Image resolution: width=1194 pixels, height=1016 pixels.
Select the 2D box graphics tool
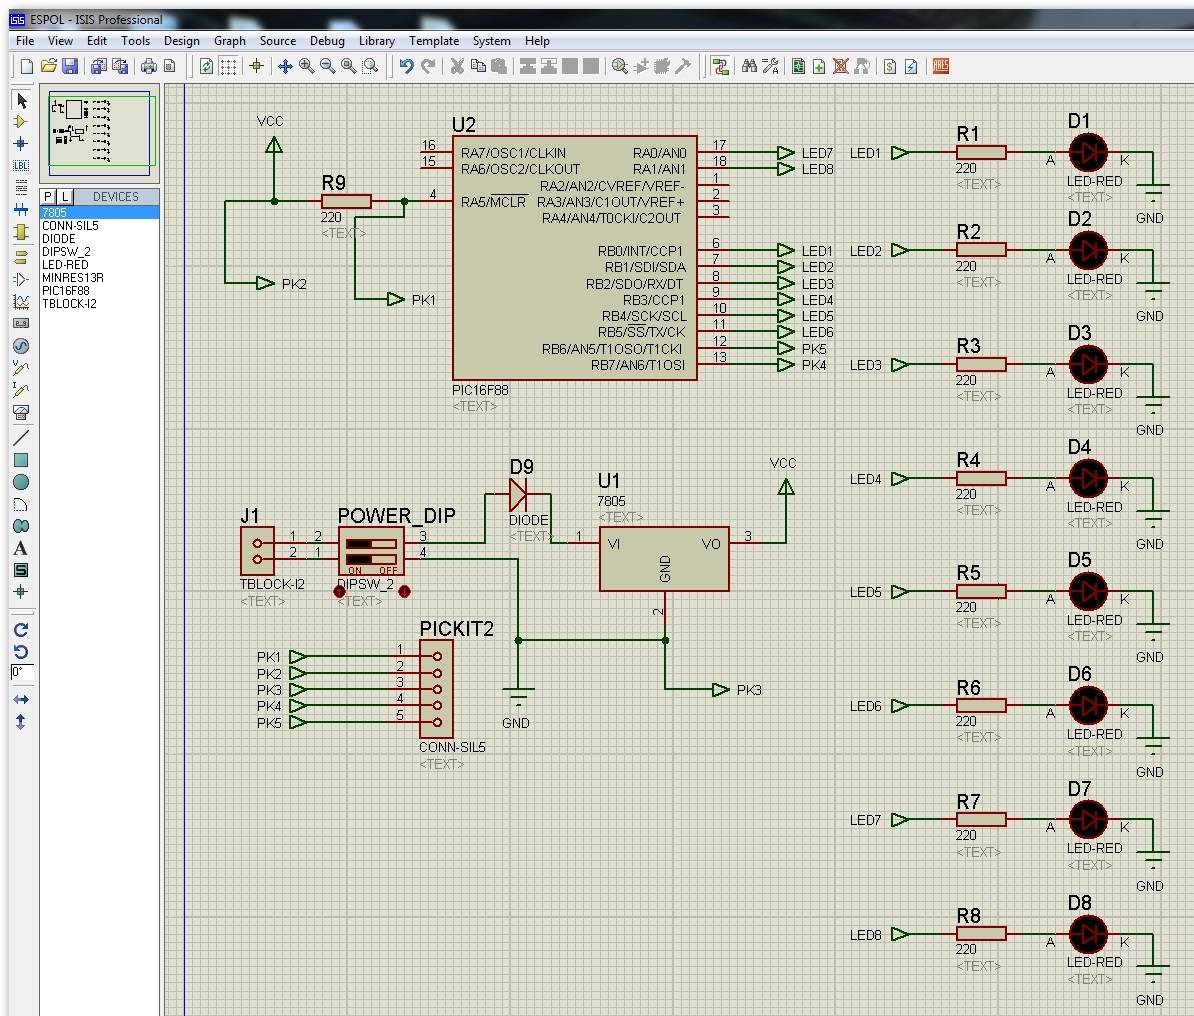click(21, 460)
